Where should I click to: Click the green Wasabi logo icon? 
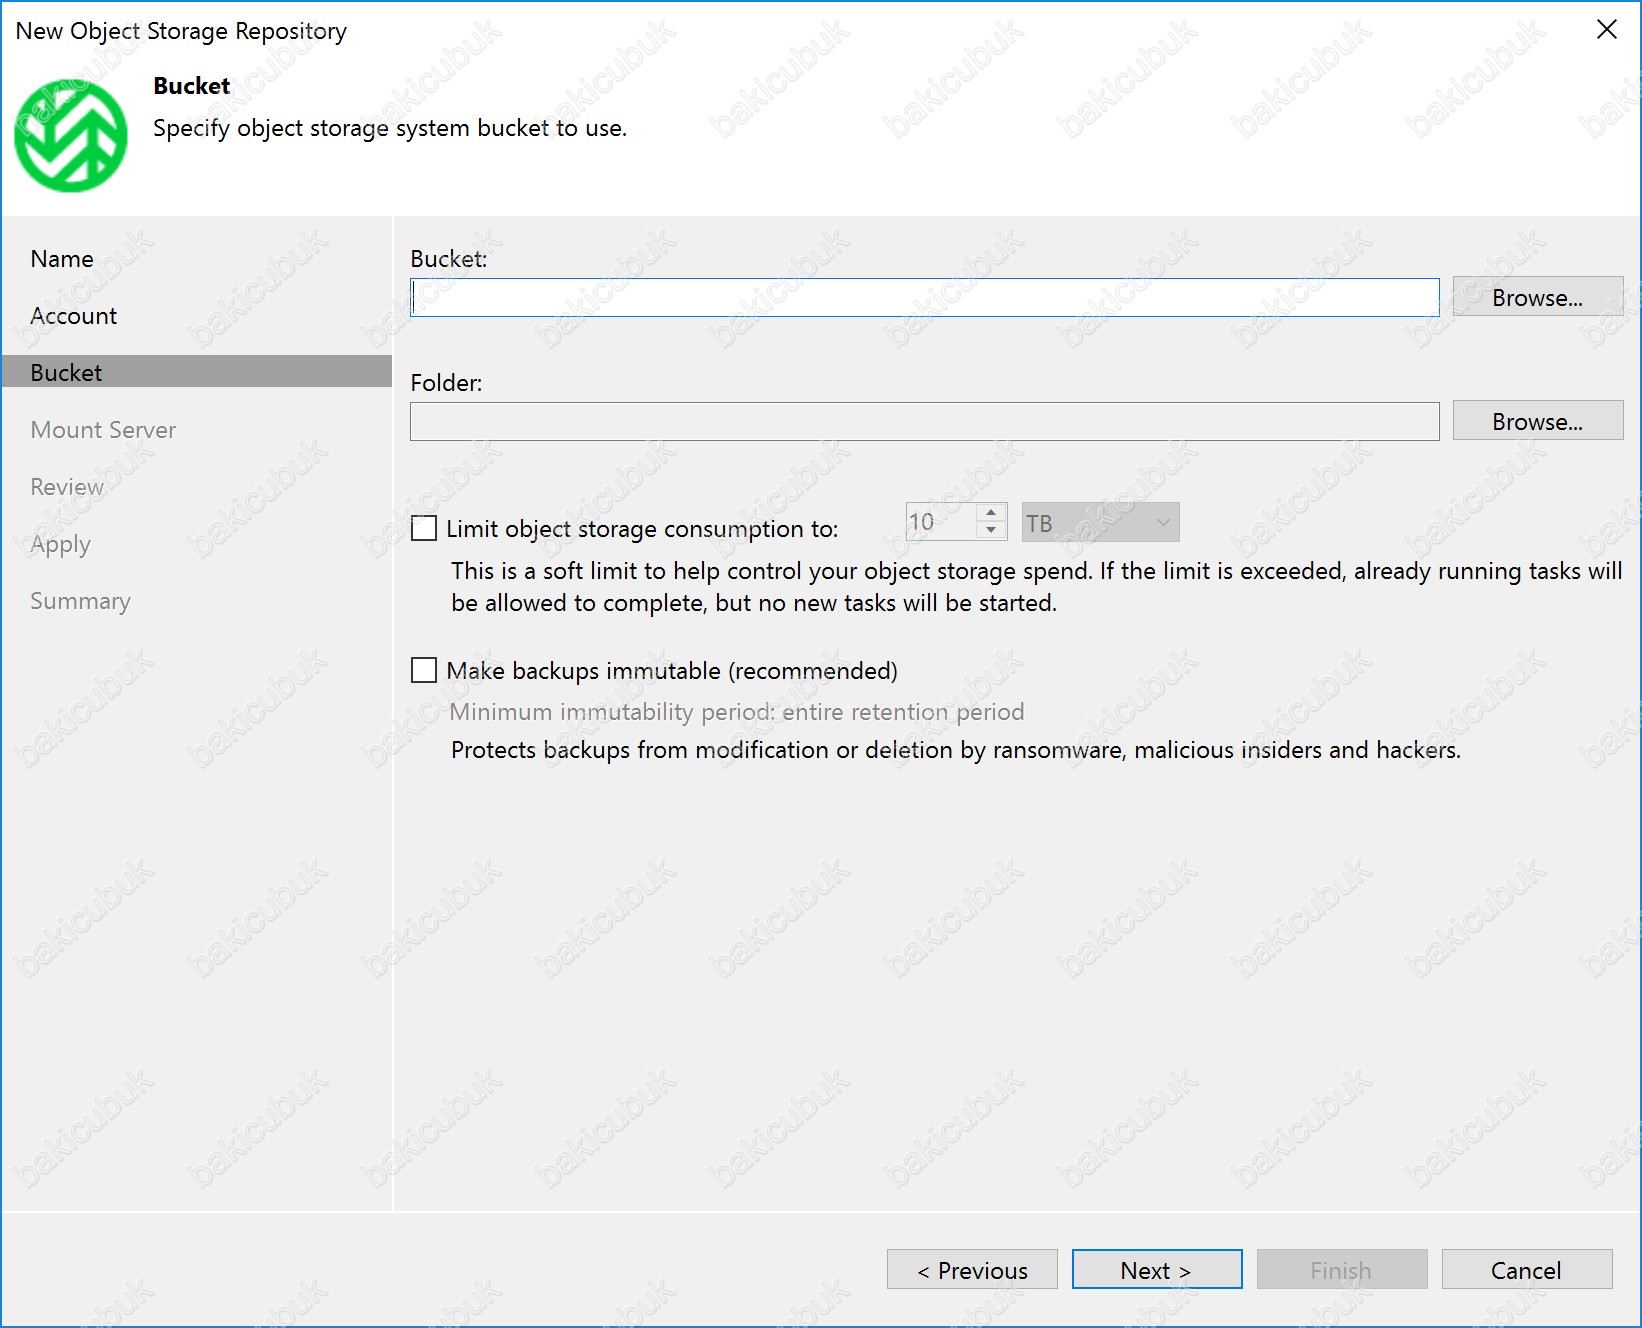pos(71,136)
